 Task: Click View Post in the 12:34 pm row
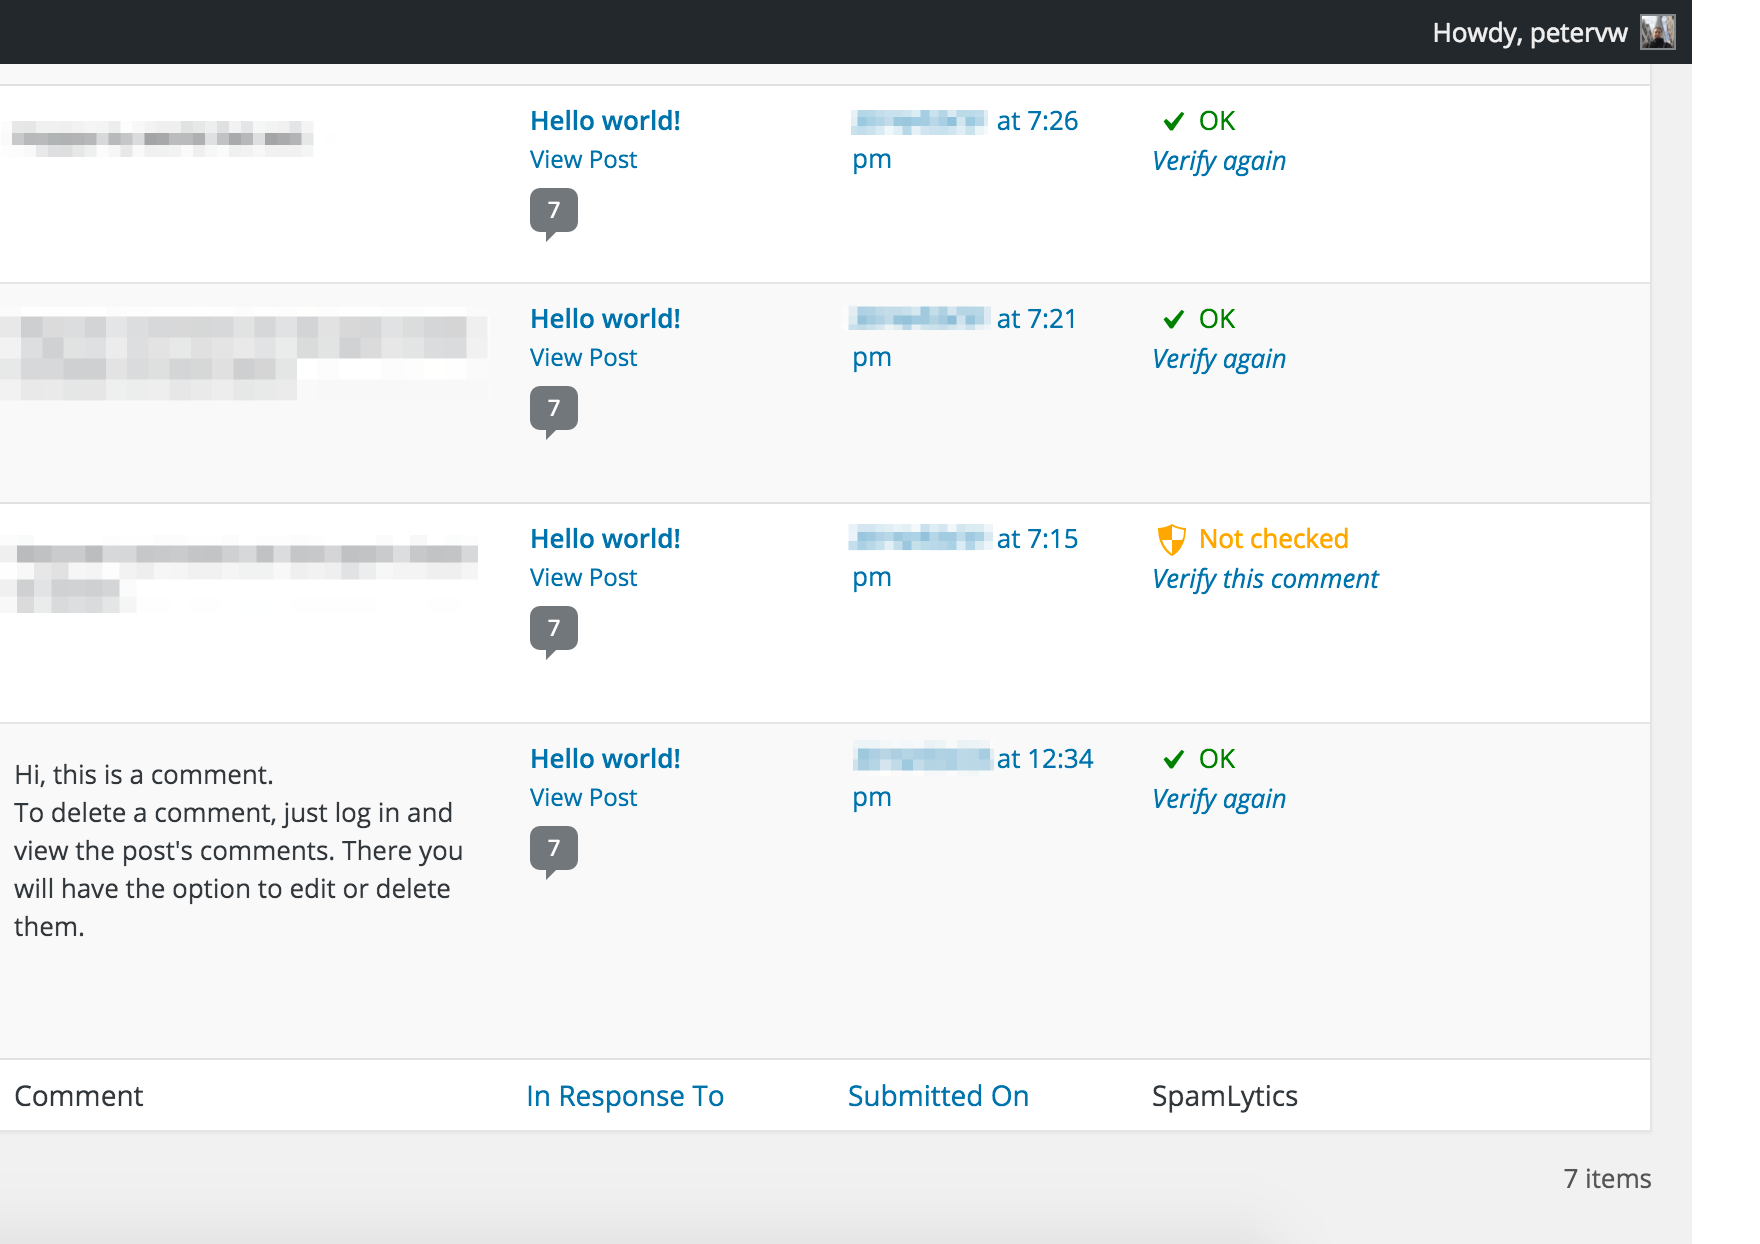pyautogui.click(x=583, y=798)
